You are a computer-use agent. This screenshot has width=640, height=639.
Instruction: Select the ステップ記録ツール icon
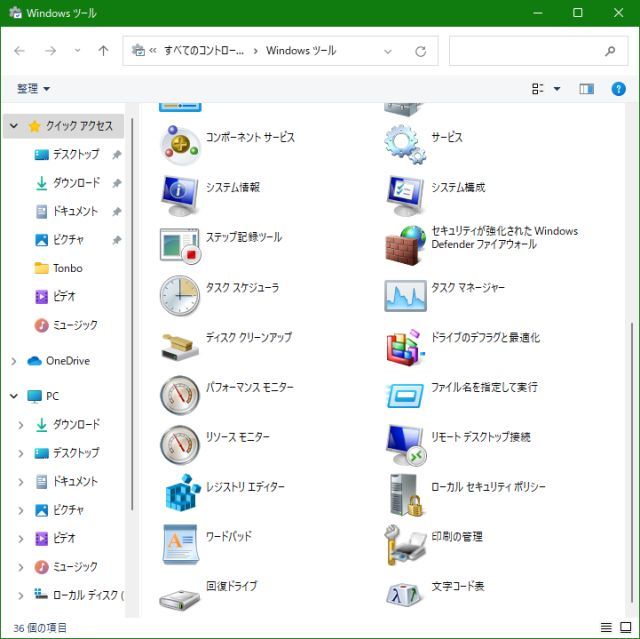(x=180, y=246)
